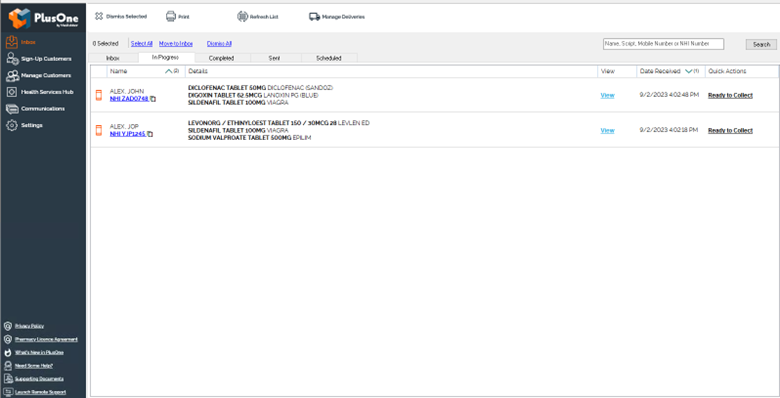Sort by Name column arrow
This screenshot has height=398, width=780.
(x=168, y=71)
